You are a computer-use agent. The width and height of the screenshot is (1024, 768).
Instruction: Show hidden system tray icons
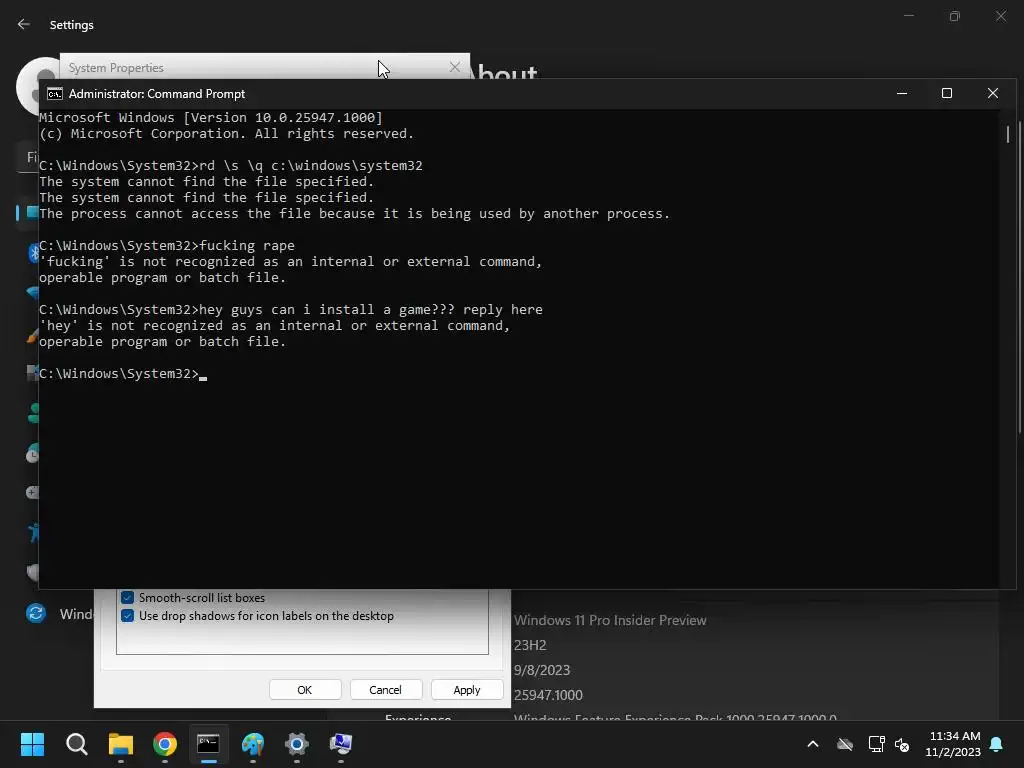(813, 744)
